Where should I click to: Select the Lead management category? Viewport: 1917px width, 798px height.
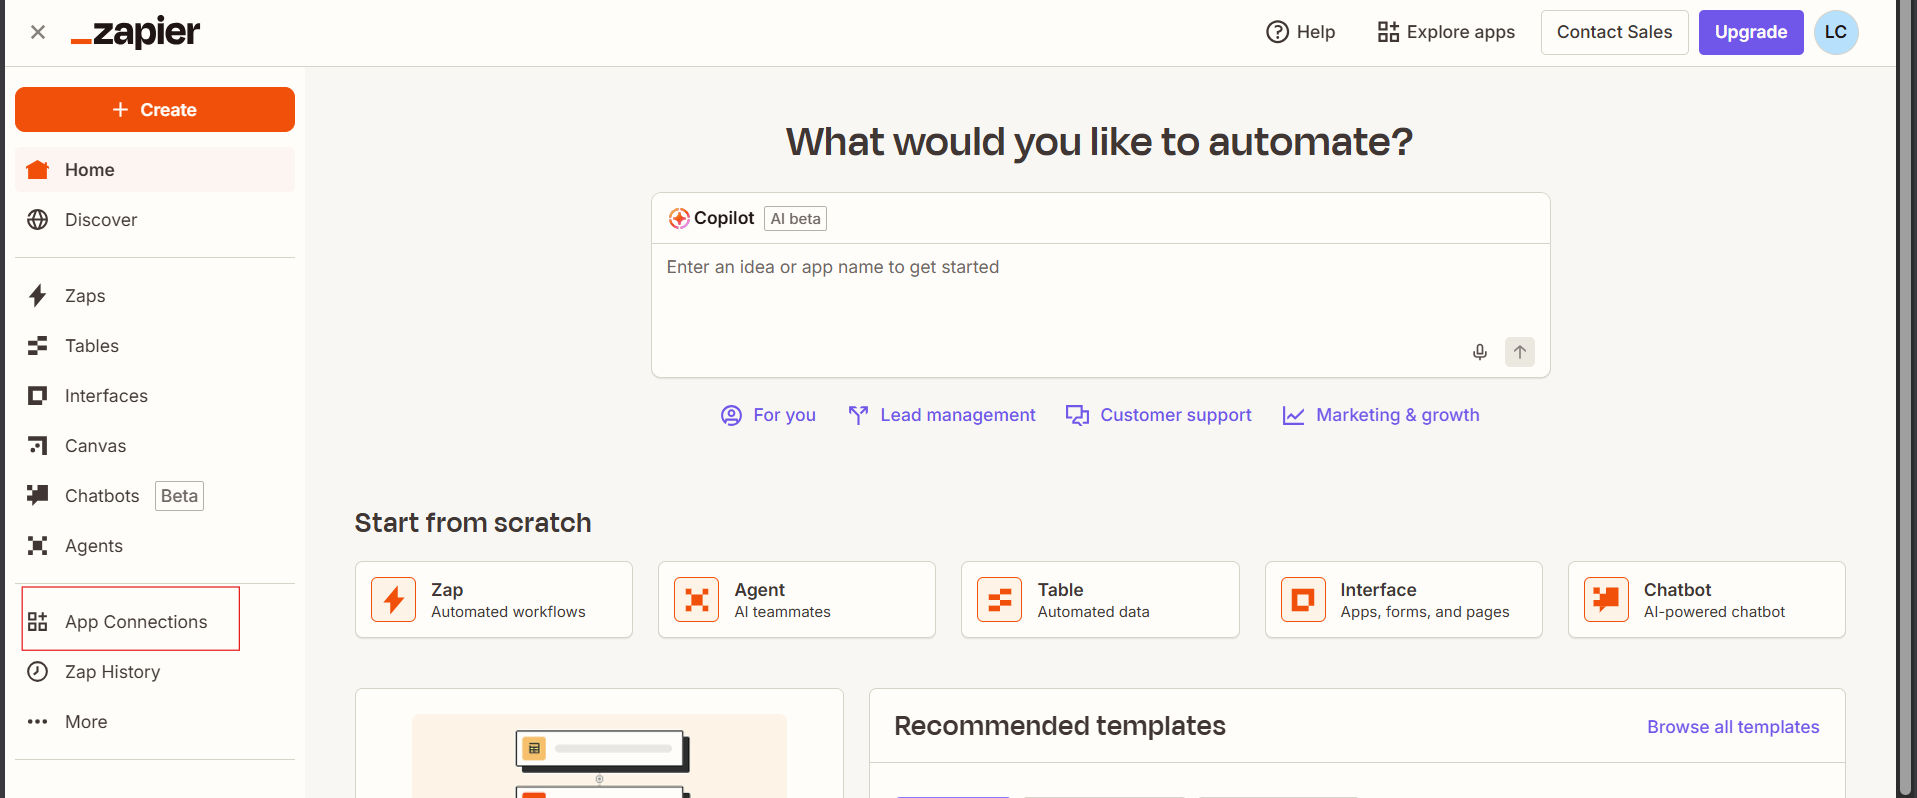pos(941,415)
